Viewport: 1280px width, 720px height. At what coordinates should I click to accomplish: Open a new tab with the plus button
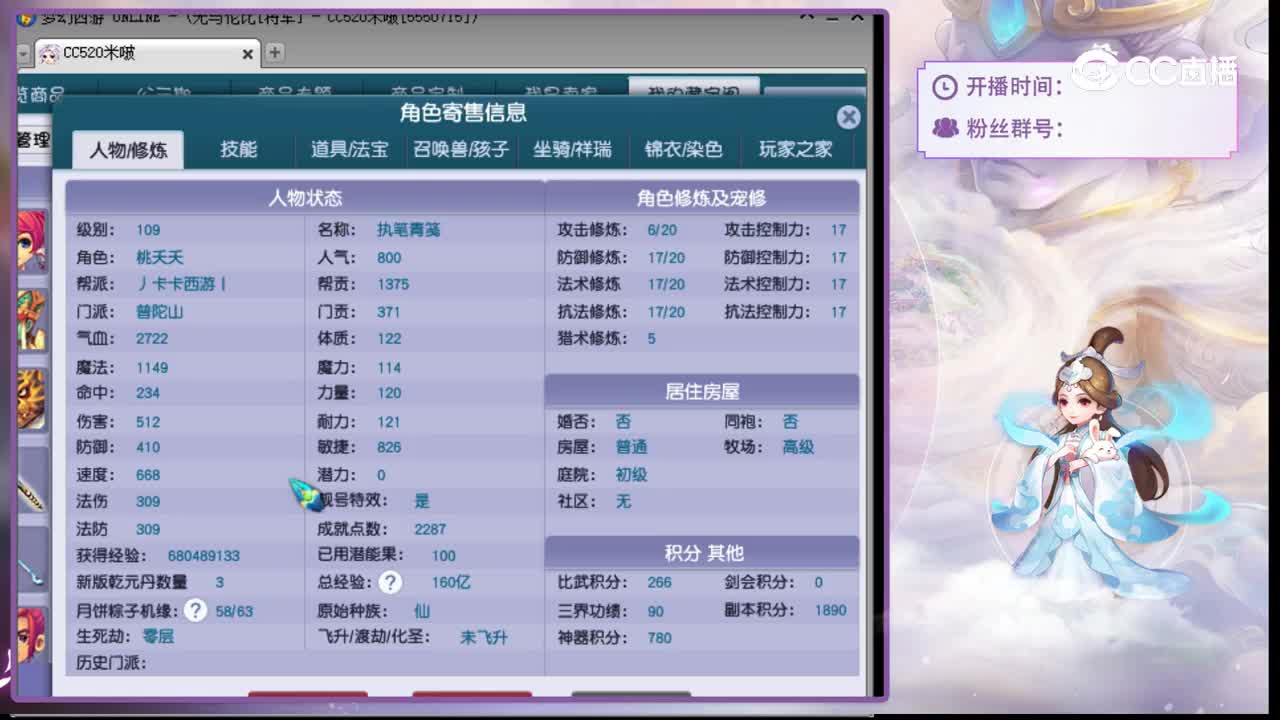tap(274, 52)
